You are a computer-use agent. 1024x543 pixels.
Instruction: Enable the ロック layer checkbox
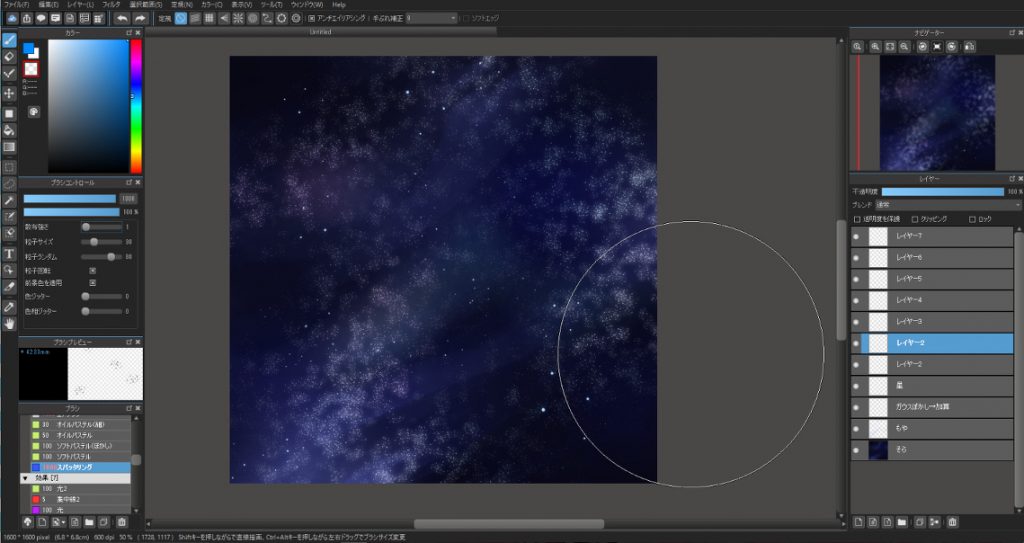click(972, 219)
